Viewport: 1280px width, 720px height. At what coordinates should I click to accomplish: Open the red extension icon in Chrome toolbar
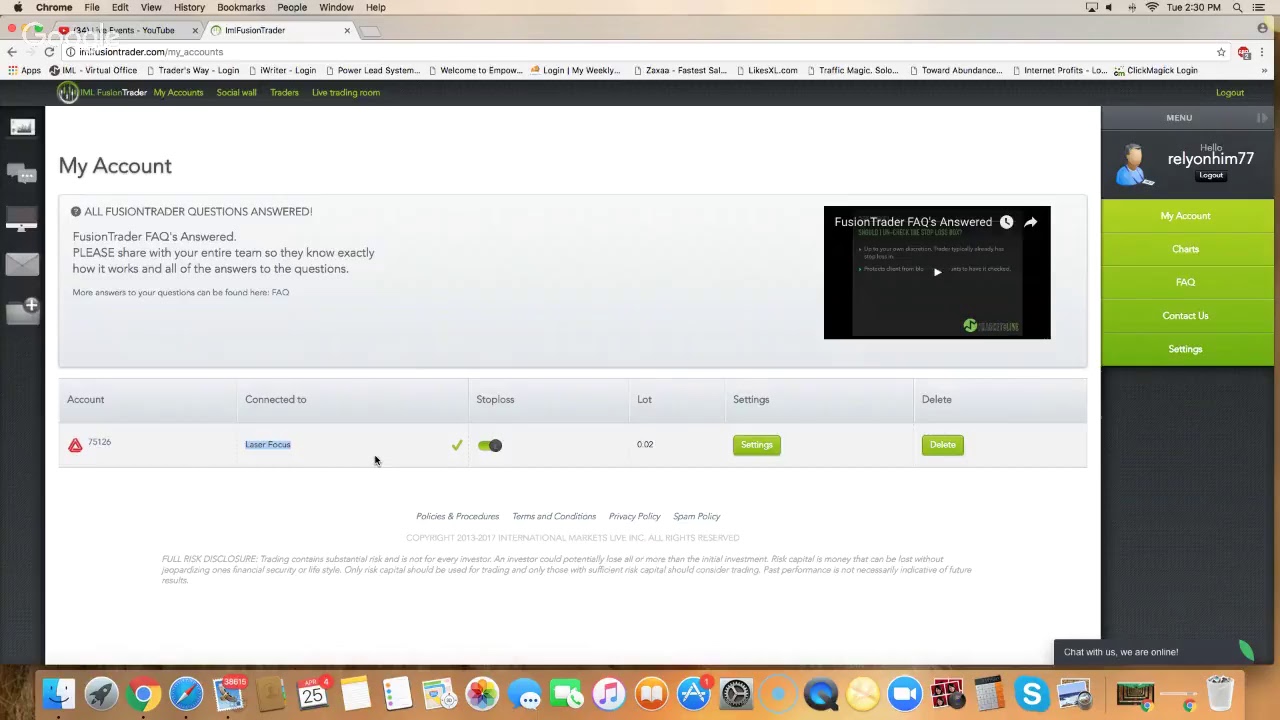(x=1243, y=52)
